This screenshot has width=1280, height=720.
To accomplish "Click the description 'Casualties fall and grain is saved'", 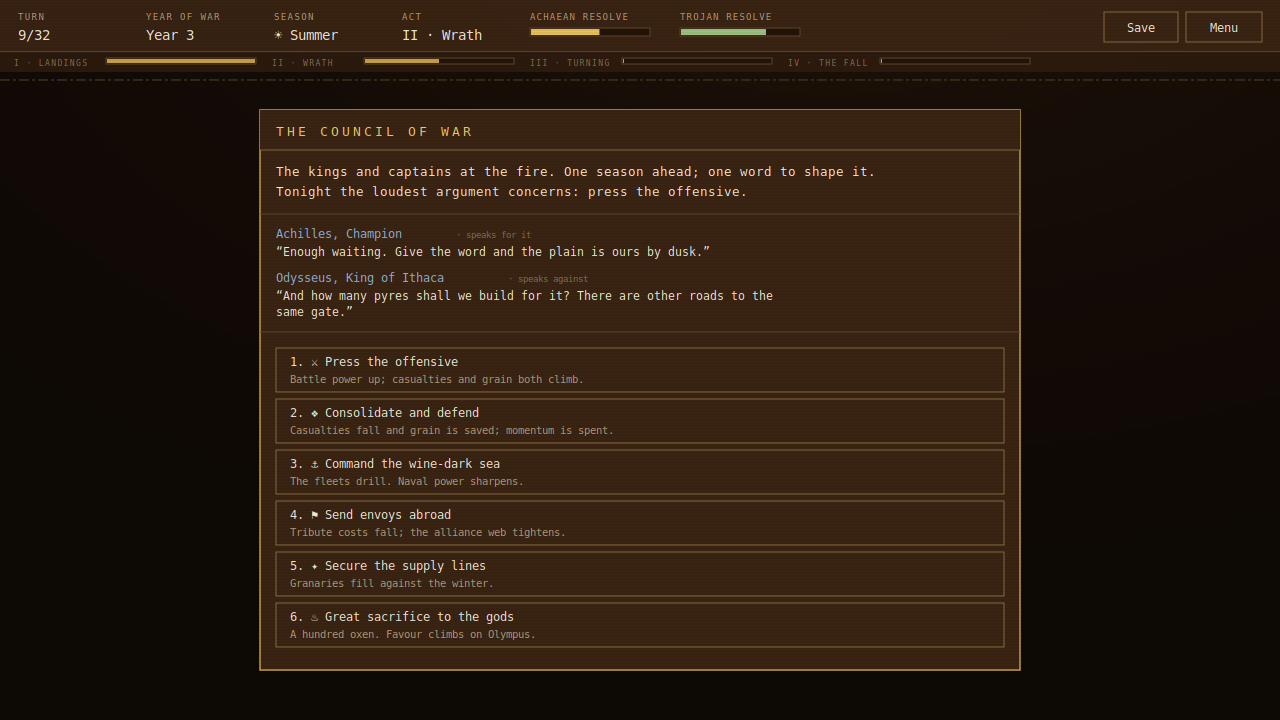I will coord(452,431).
